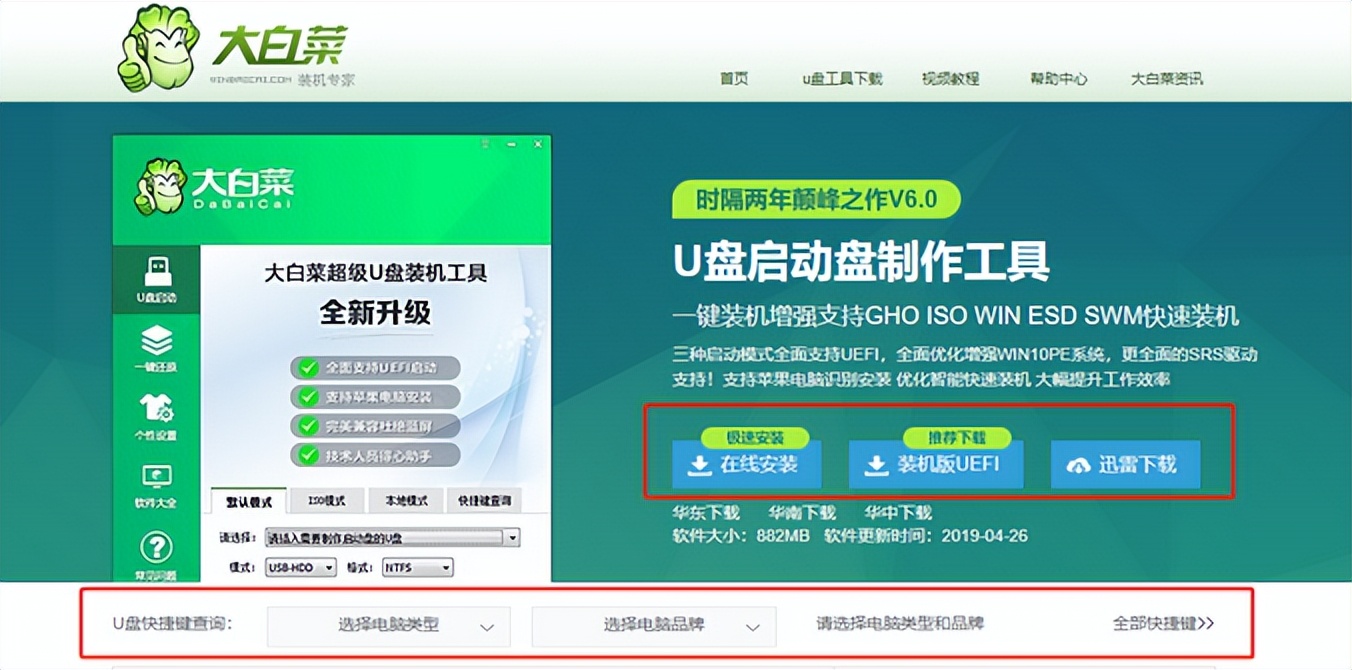Go to the 首页 navigation item
Screen dimensions: 1352x670
pos(734,78)
